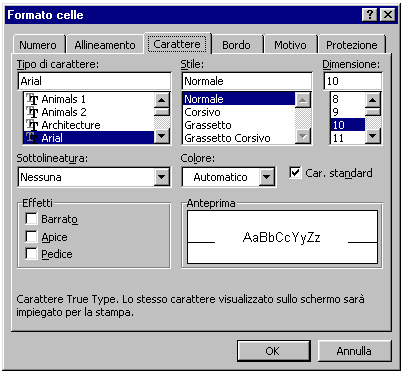Click the TrueType icon beside Animals 2

click(x=32, y=112)
